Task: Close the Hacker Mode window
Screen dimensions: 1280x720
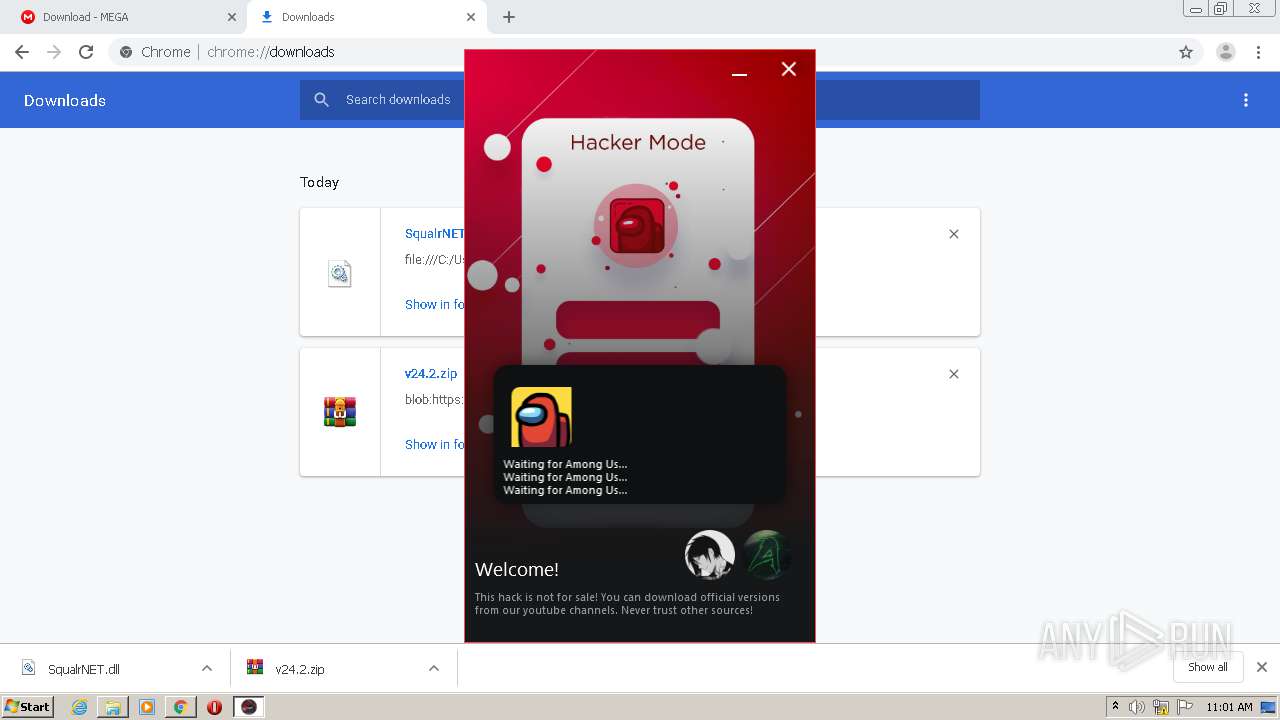Action: 789,69
